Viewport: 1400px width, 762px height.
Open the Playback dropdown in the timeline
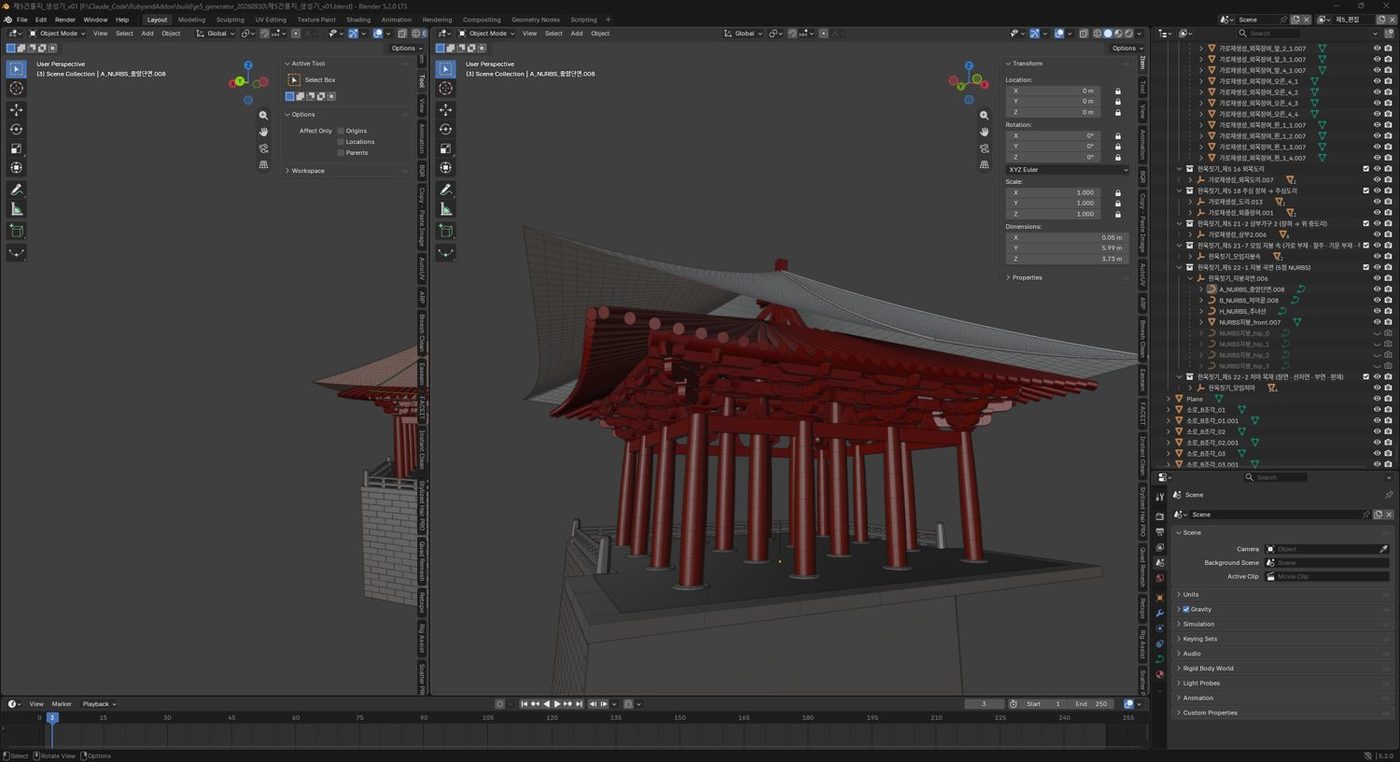coord(99,704)
